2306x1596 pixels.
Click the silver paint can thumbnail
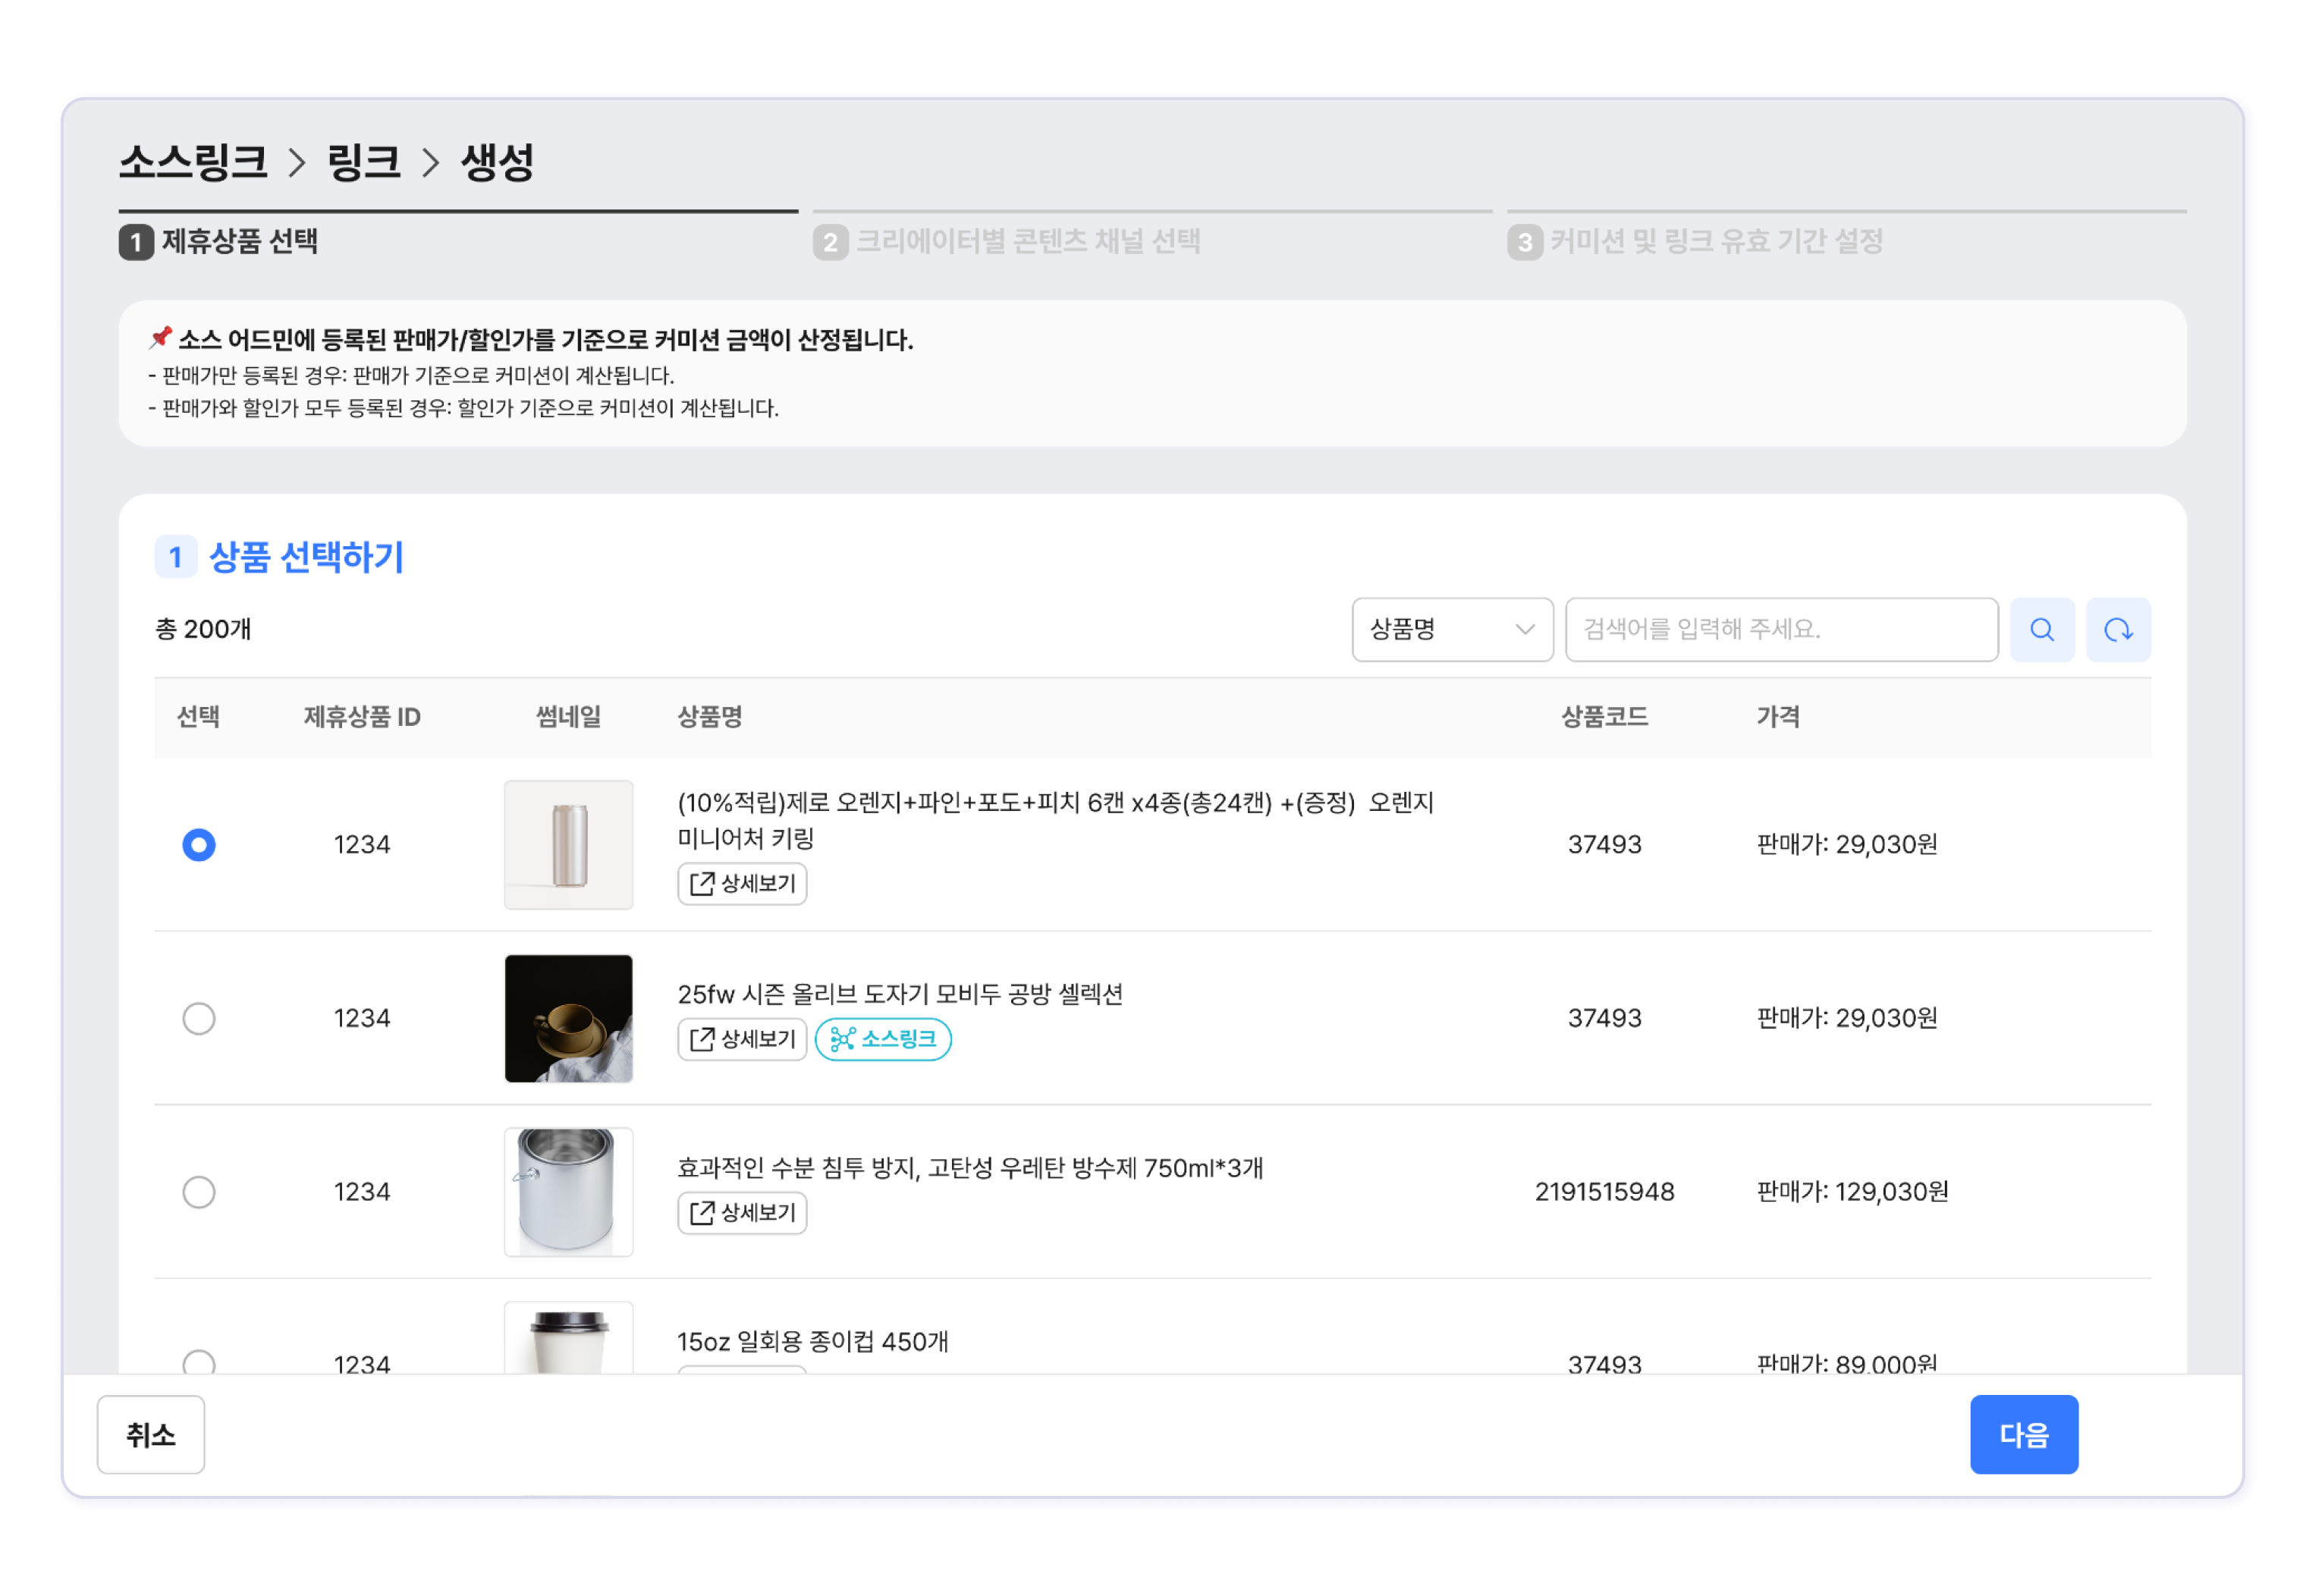[568, 1191]
